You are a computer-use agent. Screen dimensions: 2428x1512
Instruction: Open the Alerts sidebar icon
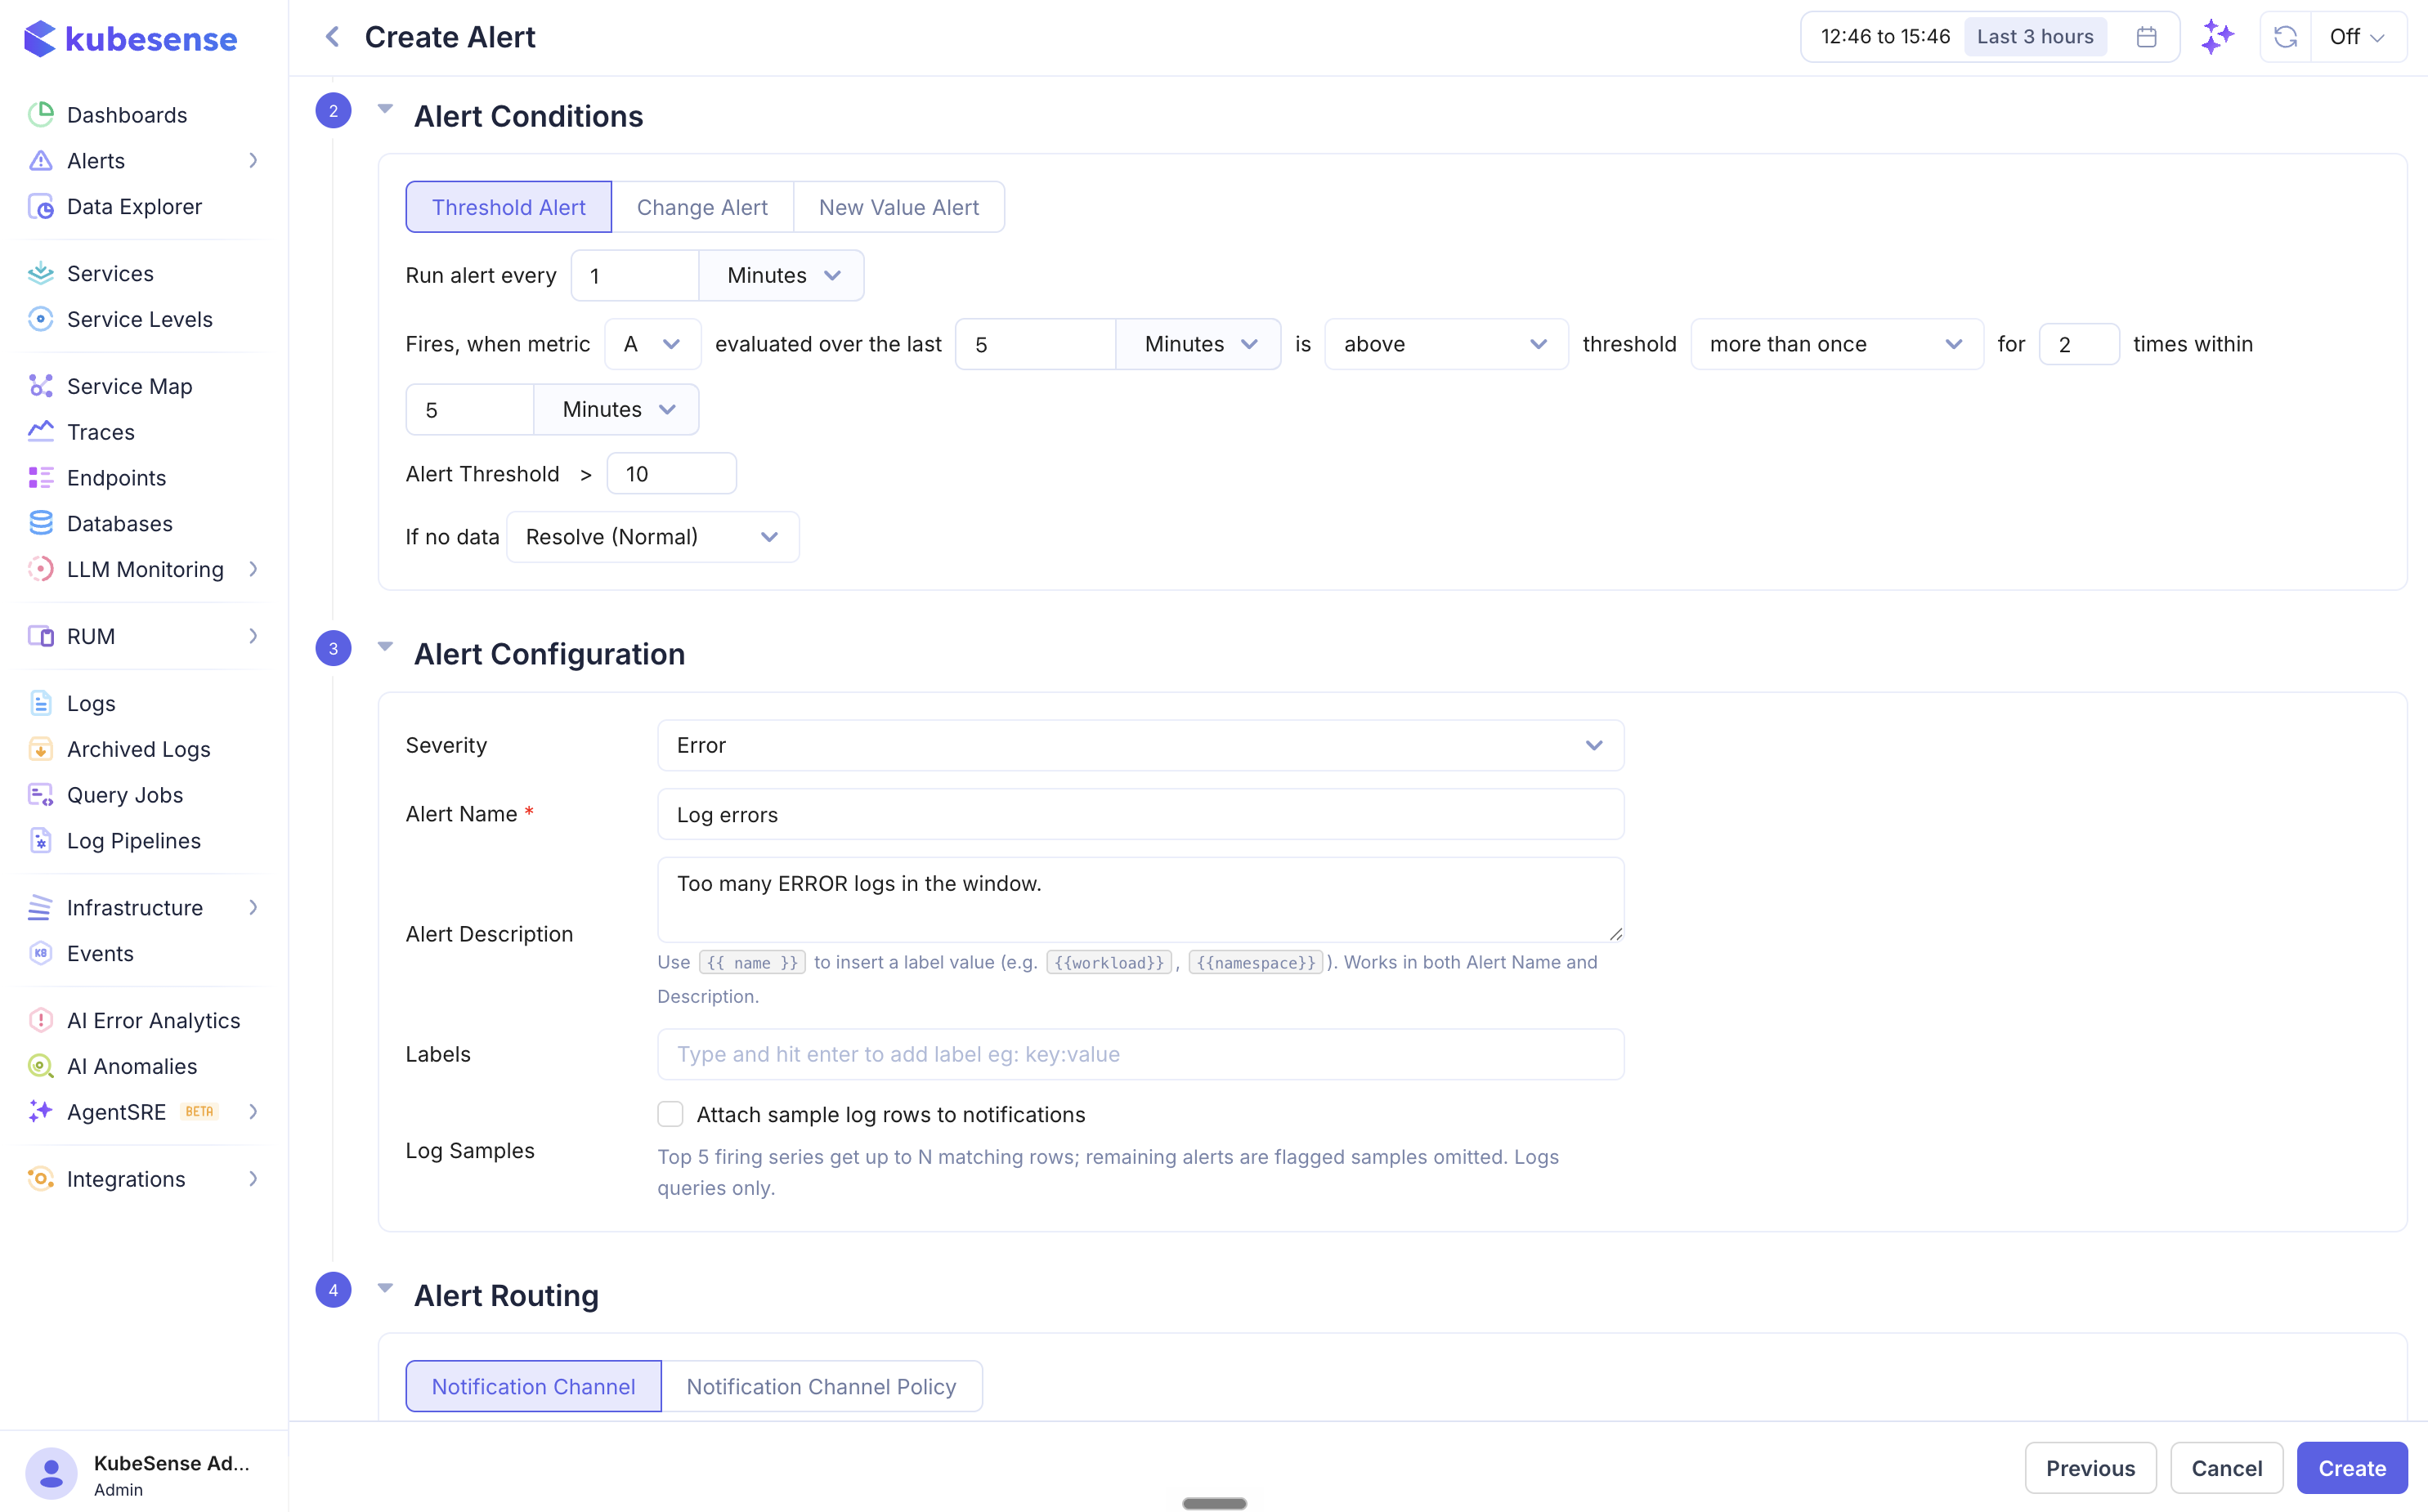pos(41,160)
